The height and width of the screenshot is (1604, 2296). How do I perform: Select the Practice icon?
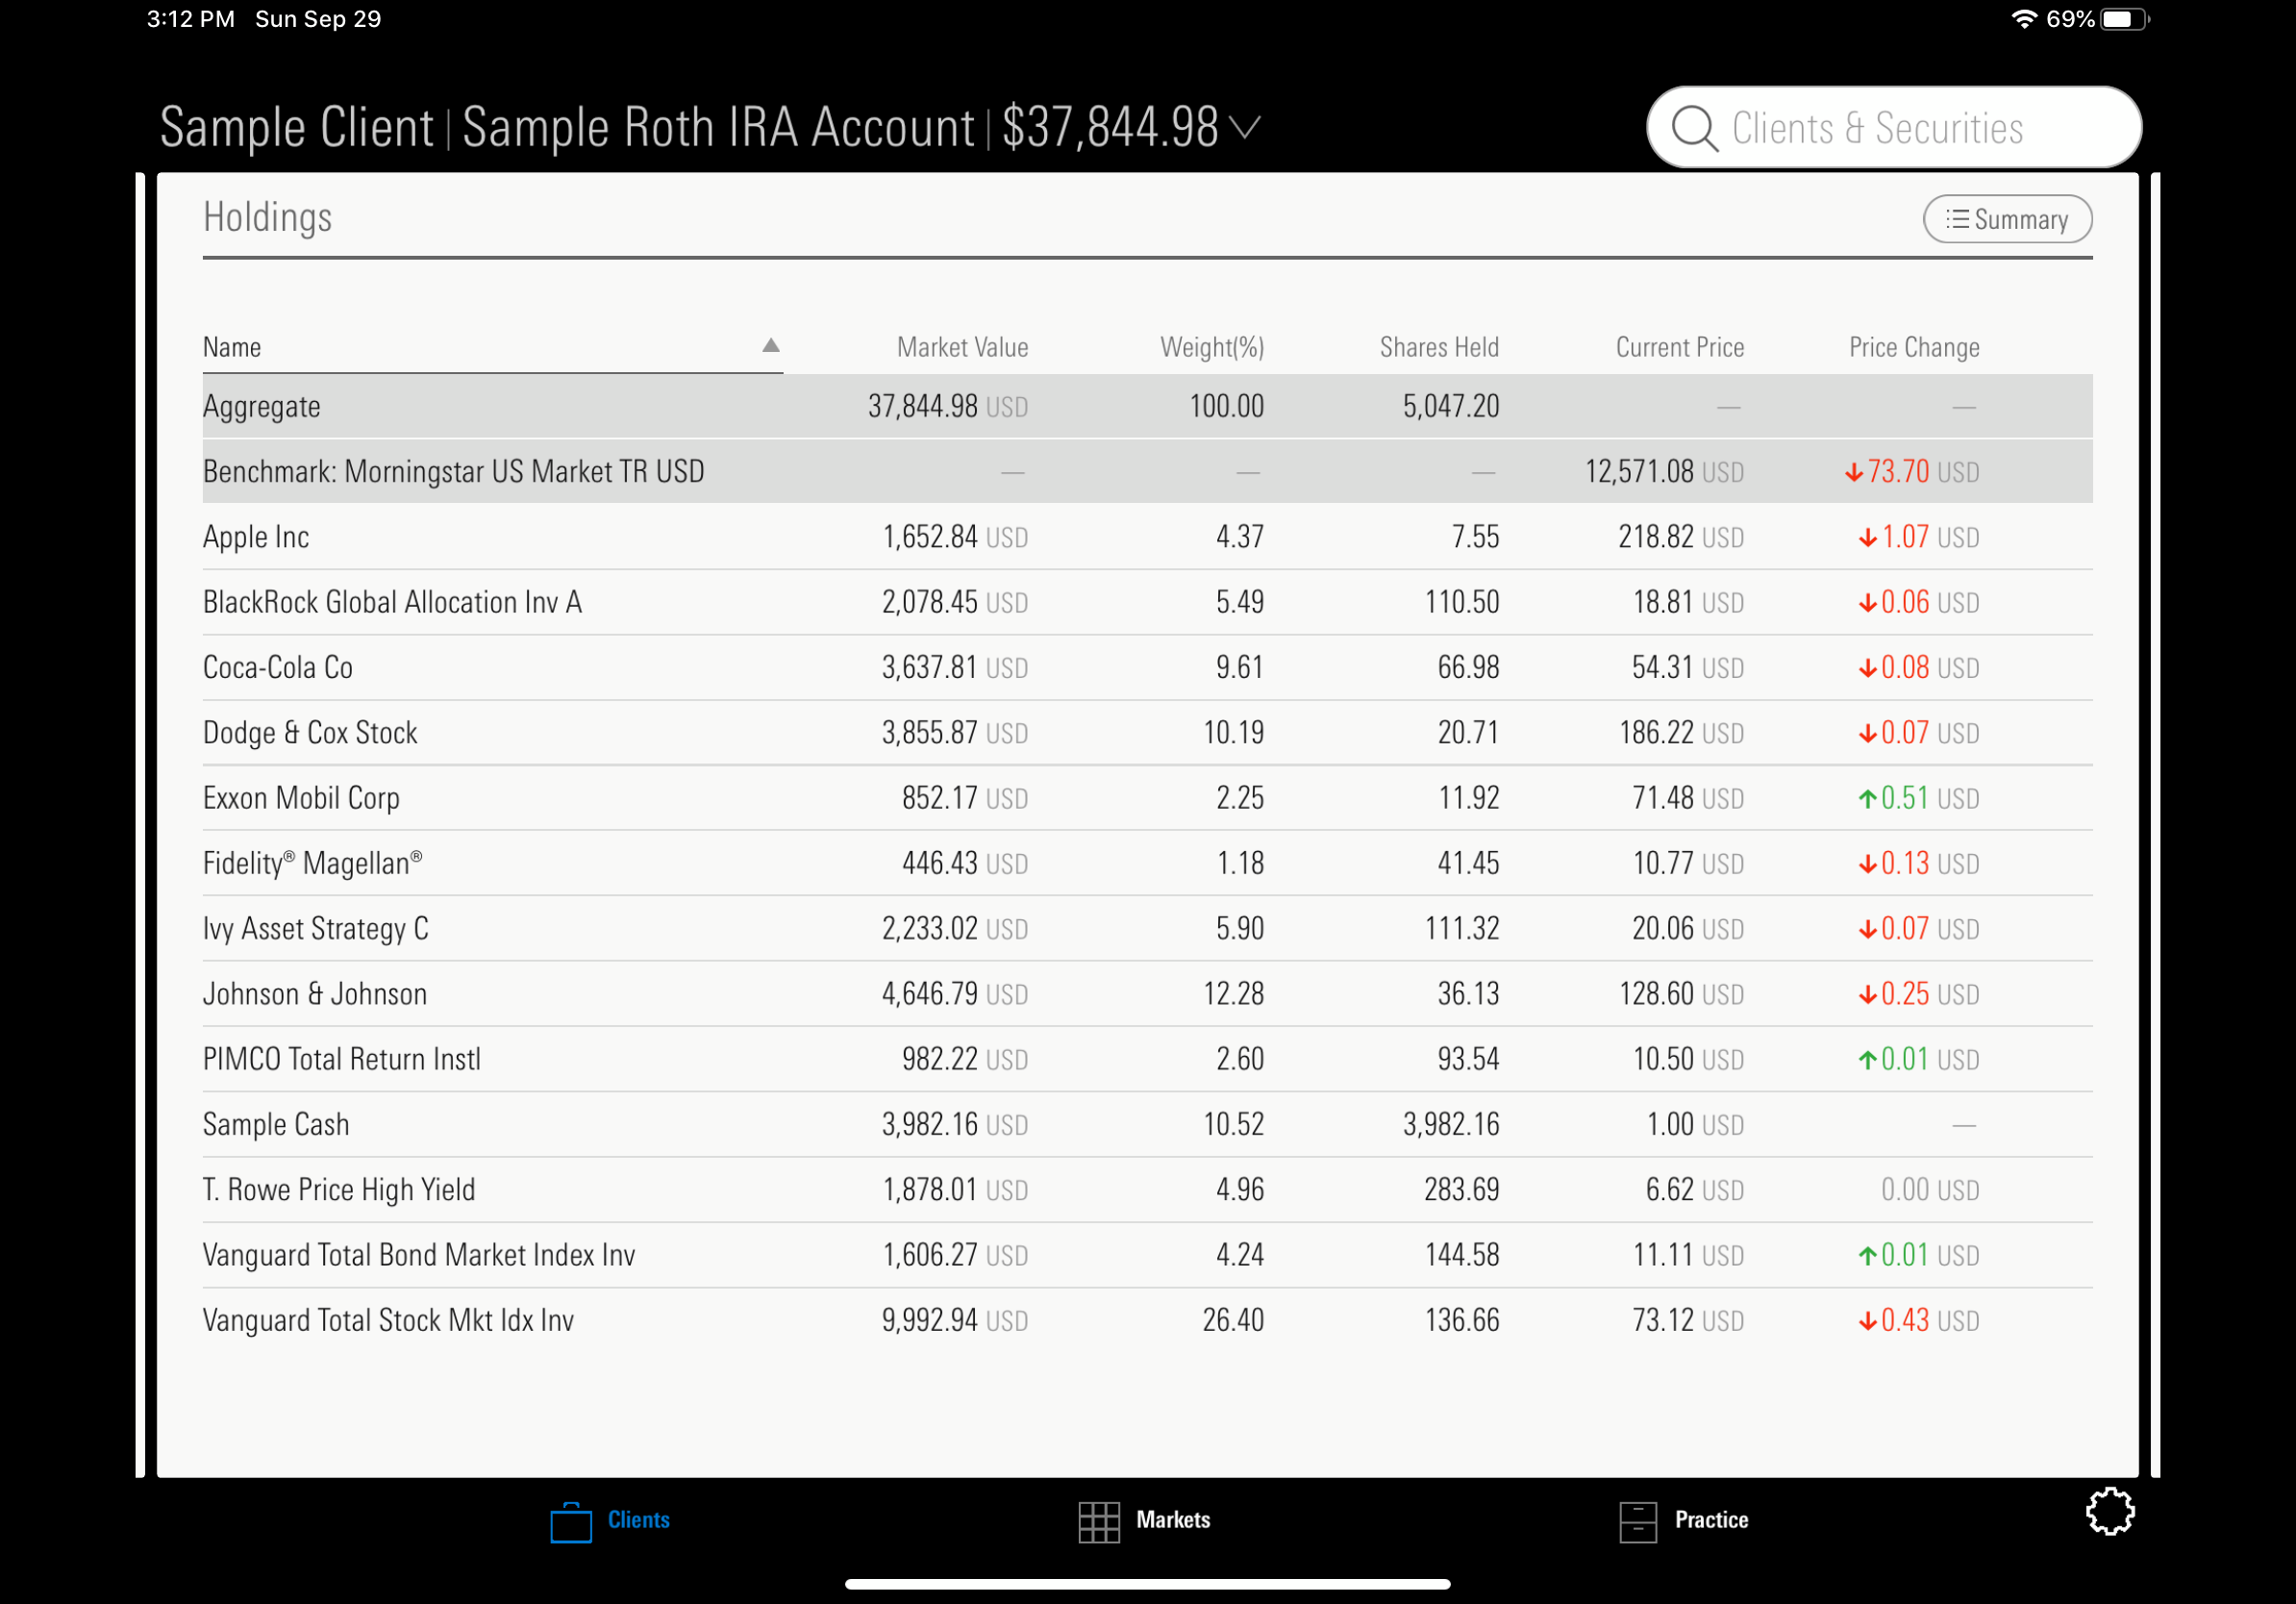(x=1637, y=1522)
